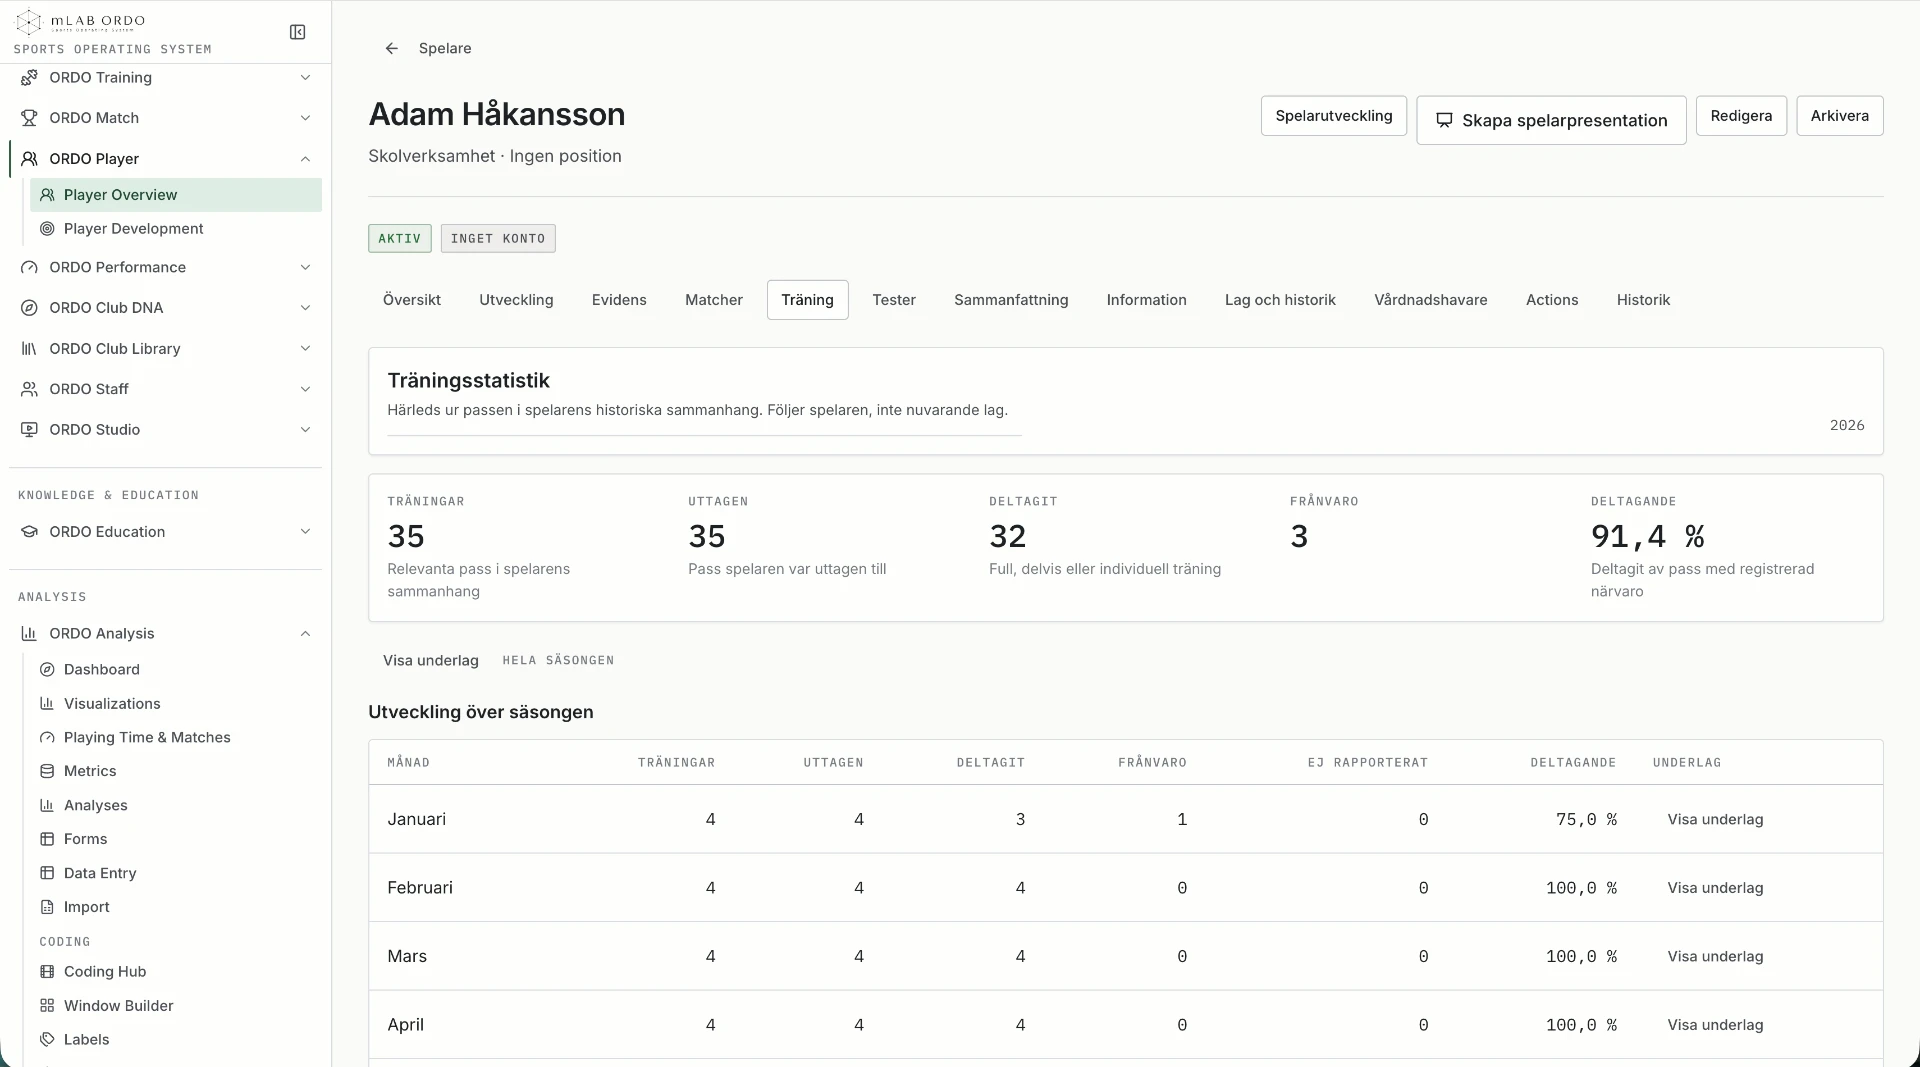Click the ORDO Club DNA compass icon
1920x1067 pixels.
tap(30, 308)
